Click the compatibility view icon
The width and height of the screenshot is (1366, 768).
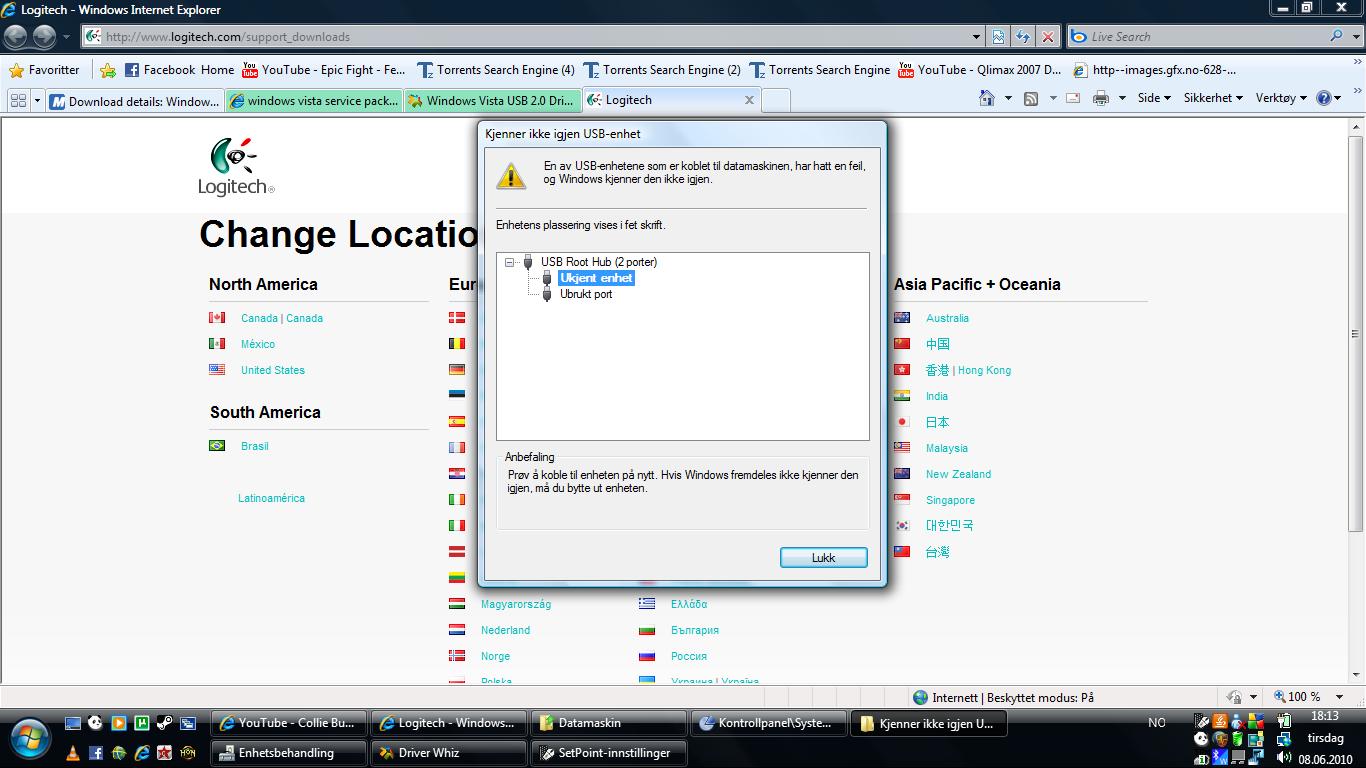coord(998,37)
